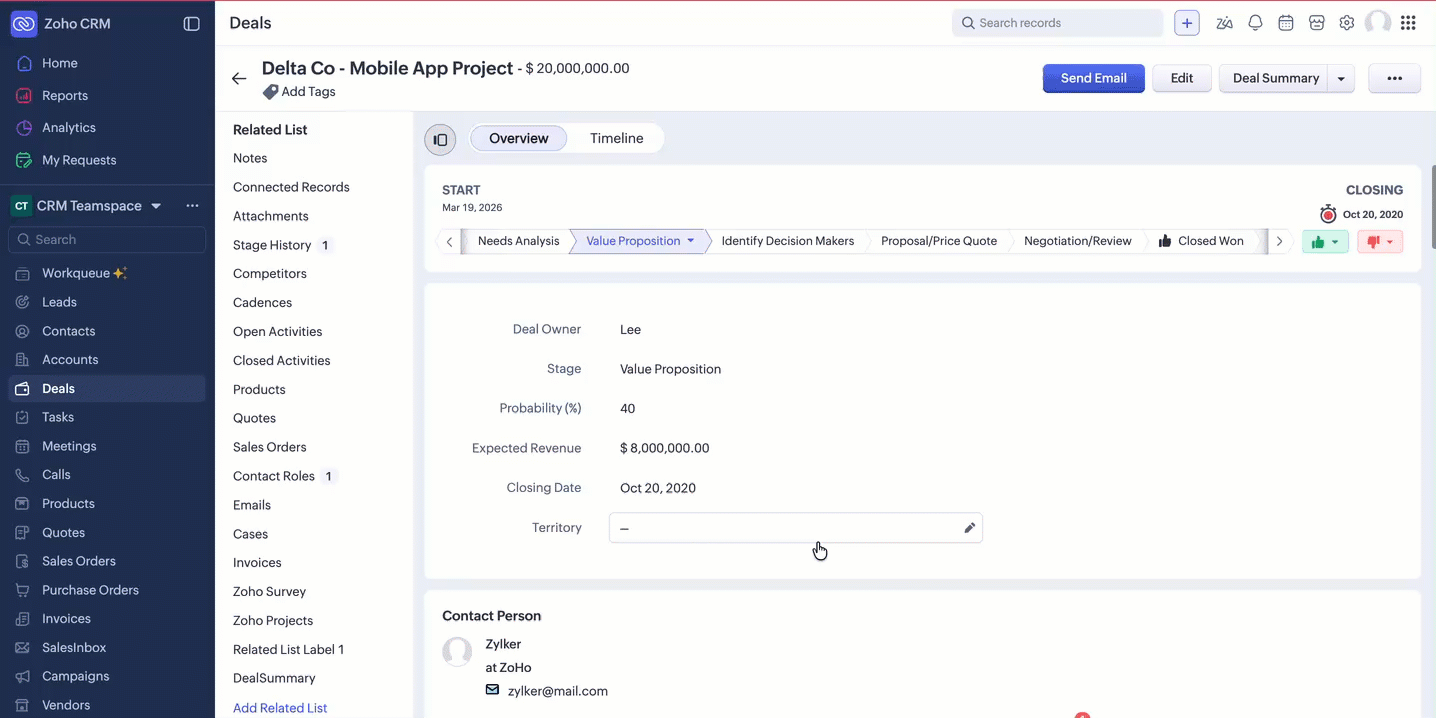This screenshot has width=1436, height=718.
Task: Open the Deal Summary dropdown arrow
Action: coord(1341,78)
